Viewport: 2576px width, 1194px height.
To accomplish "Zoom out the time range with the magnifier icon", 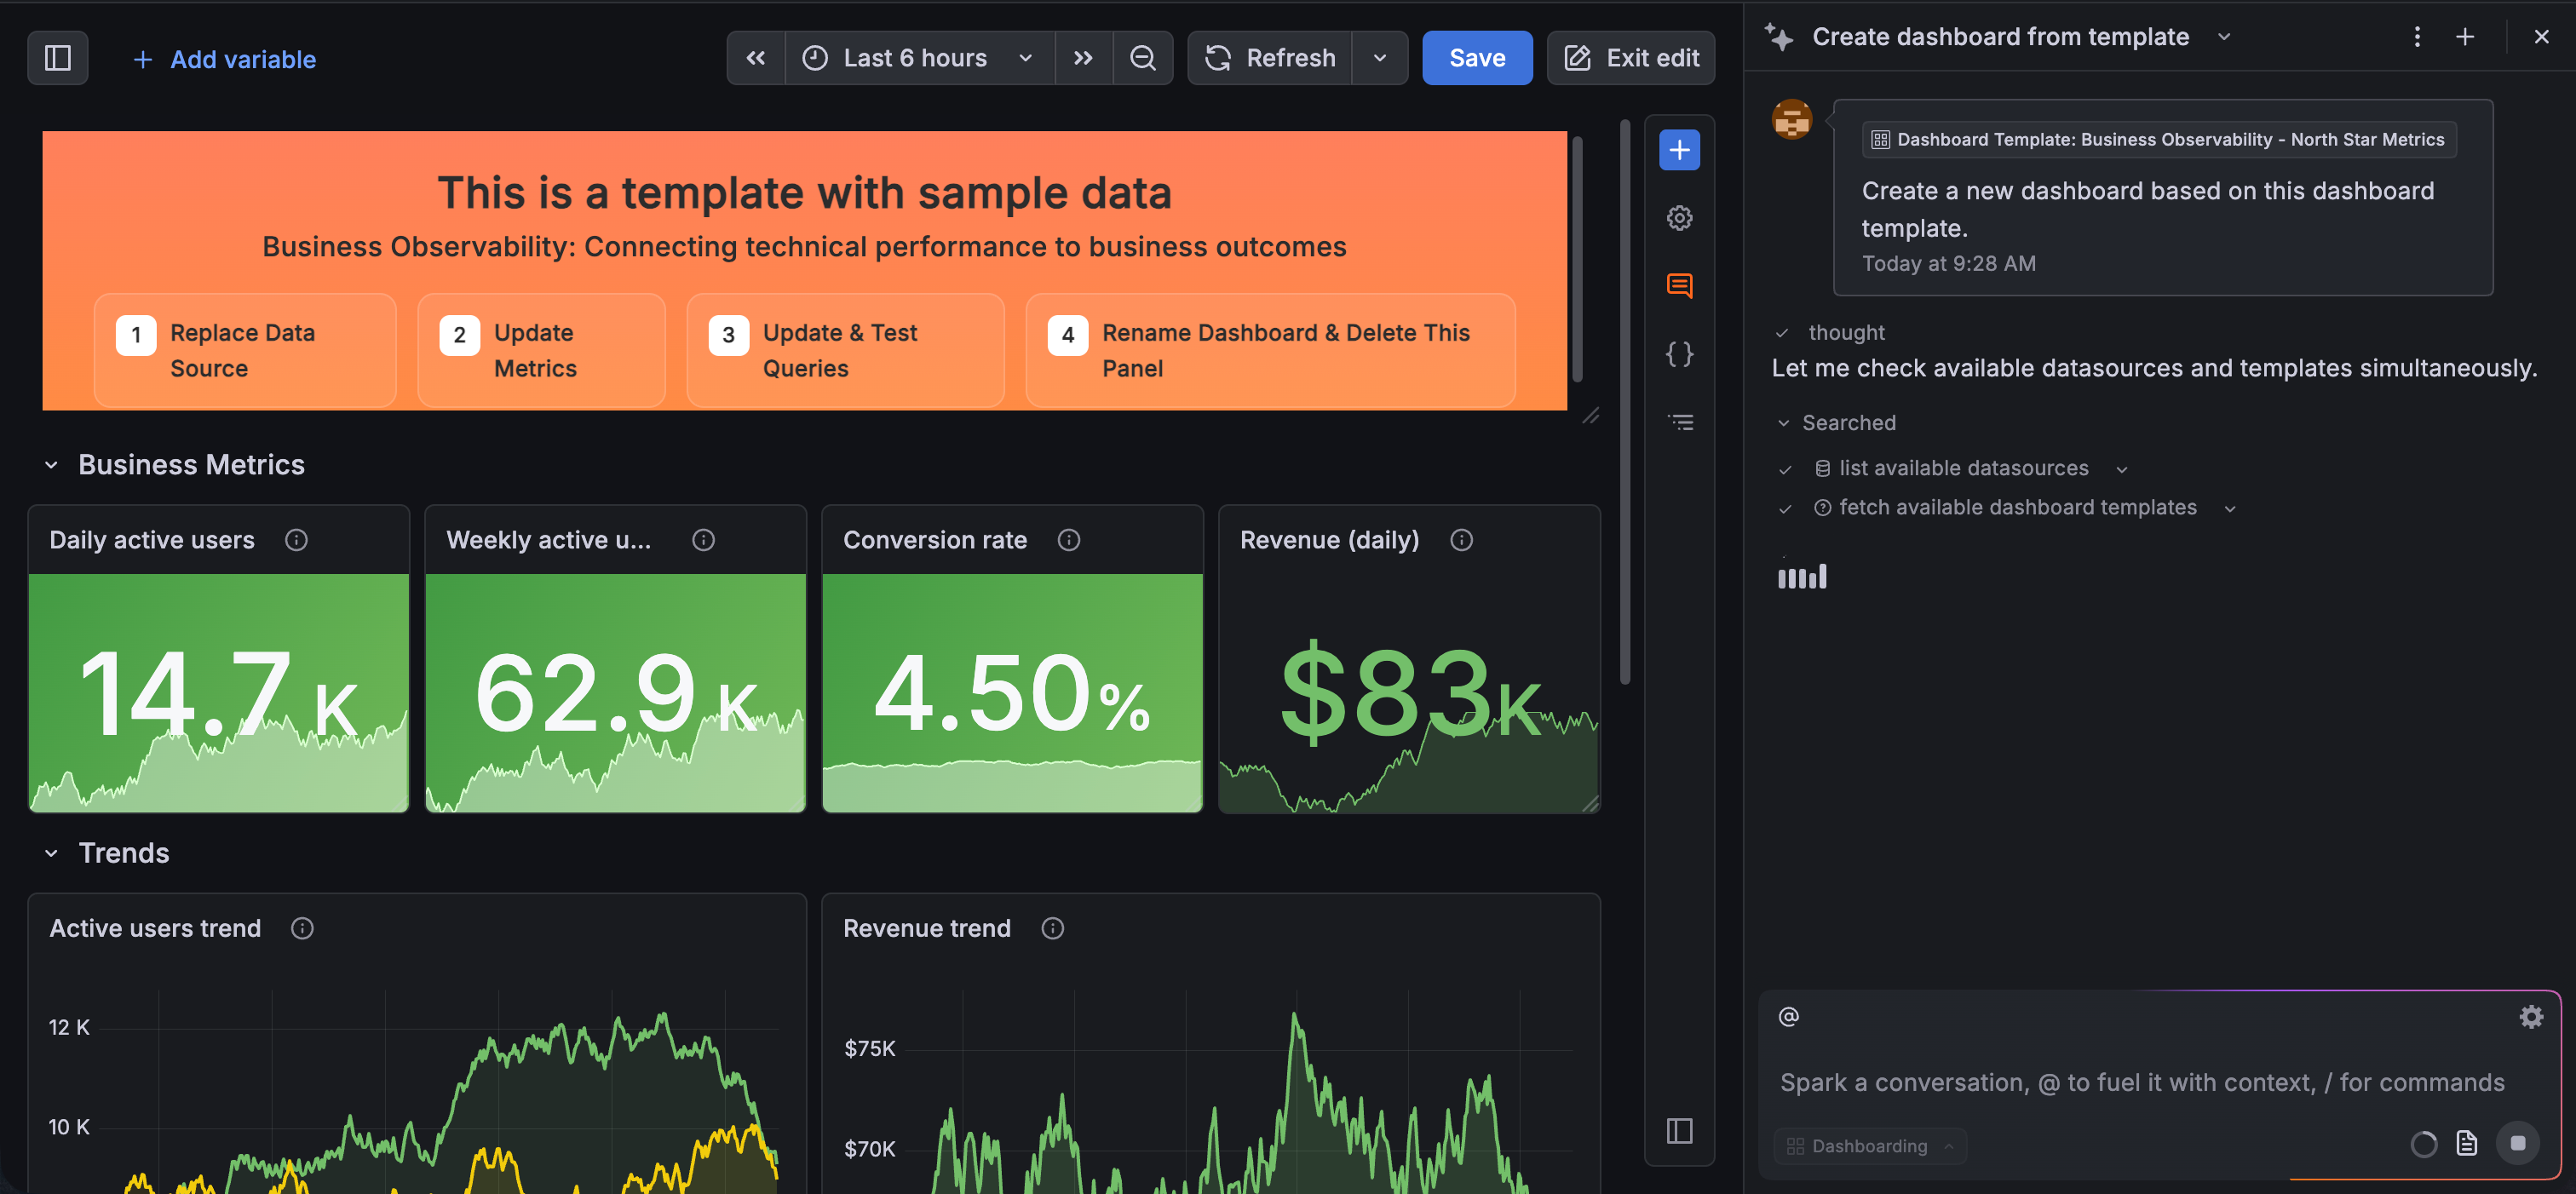I will point(1143,57).
